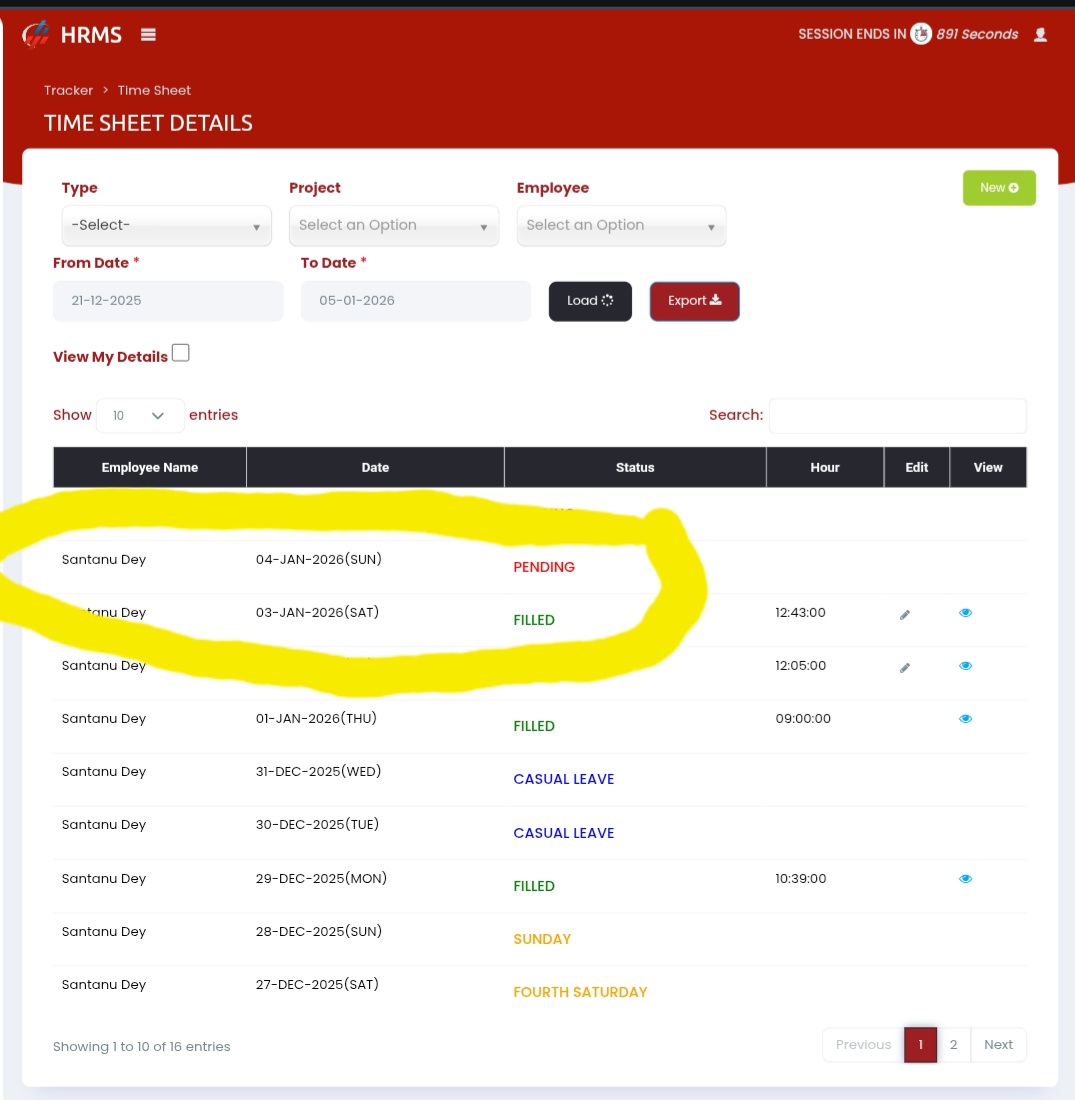The width and height of the screenshot is (1075, 1100).
Task: Click the From Date field
Action: [x=168, y=301]
